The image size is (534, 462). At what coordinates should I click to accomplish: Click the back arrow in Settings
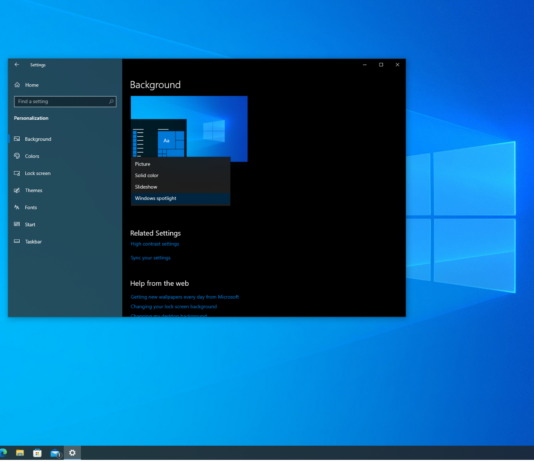[x=17, y=65]
